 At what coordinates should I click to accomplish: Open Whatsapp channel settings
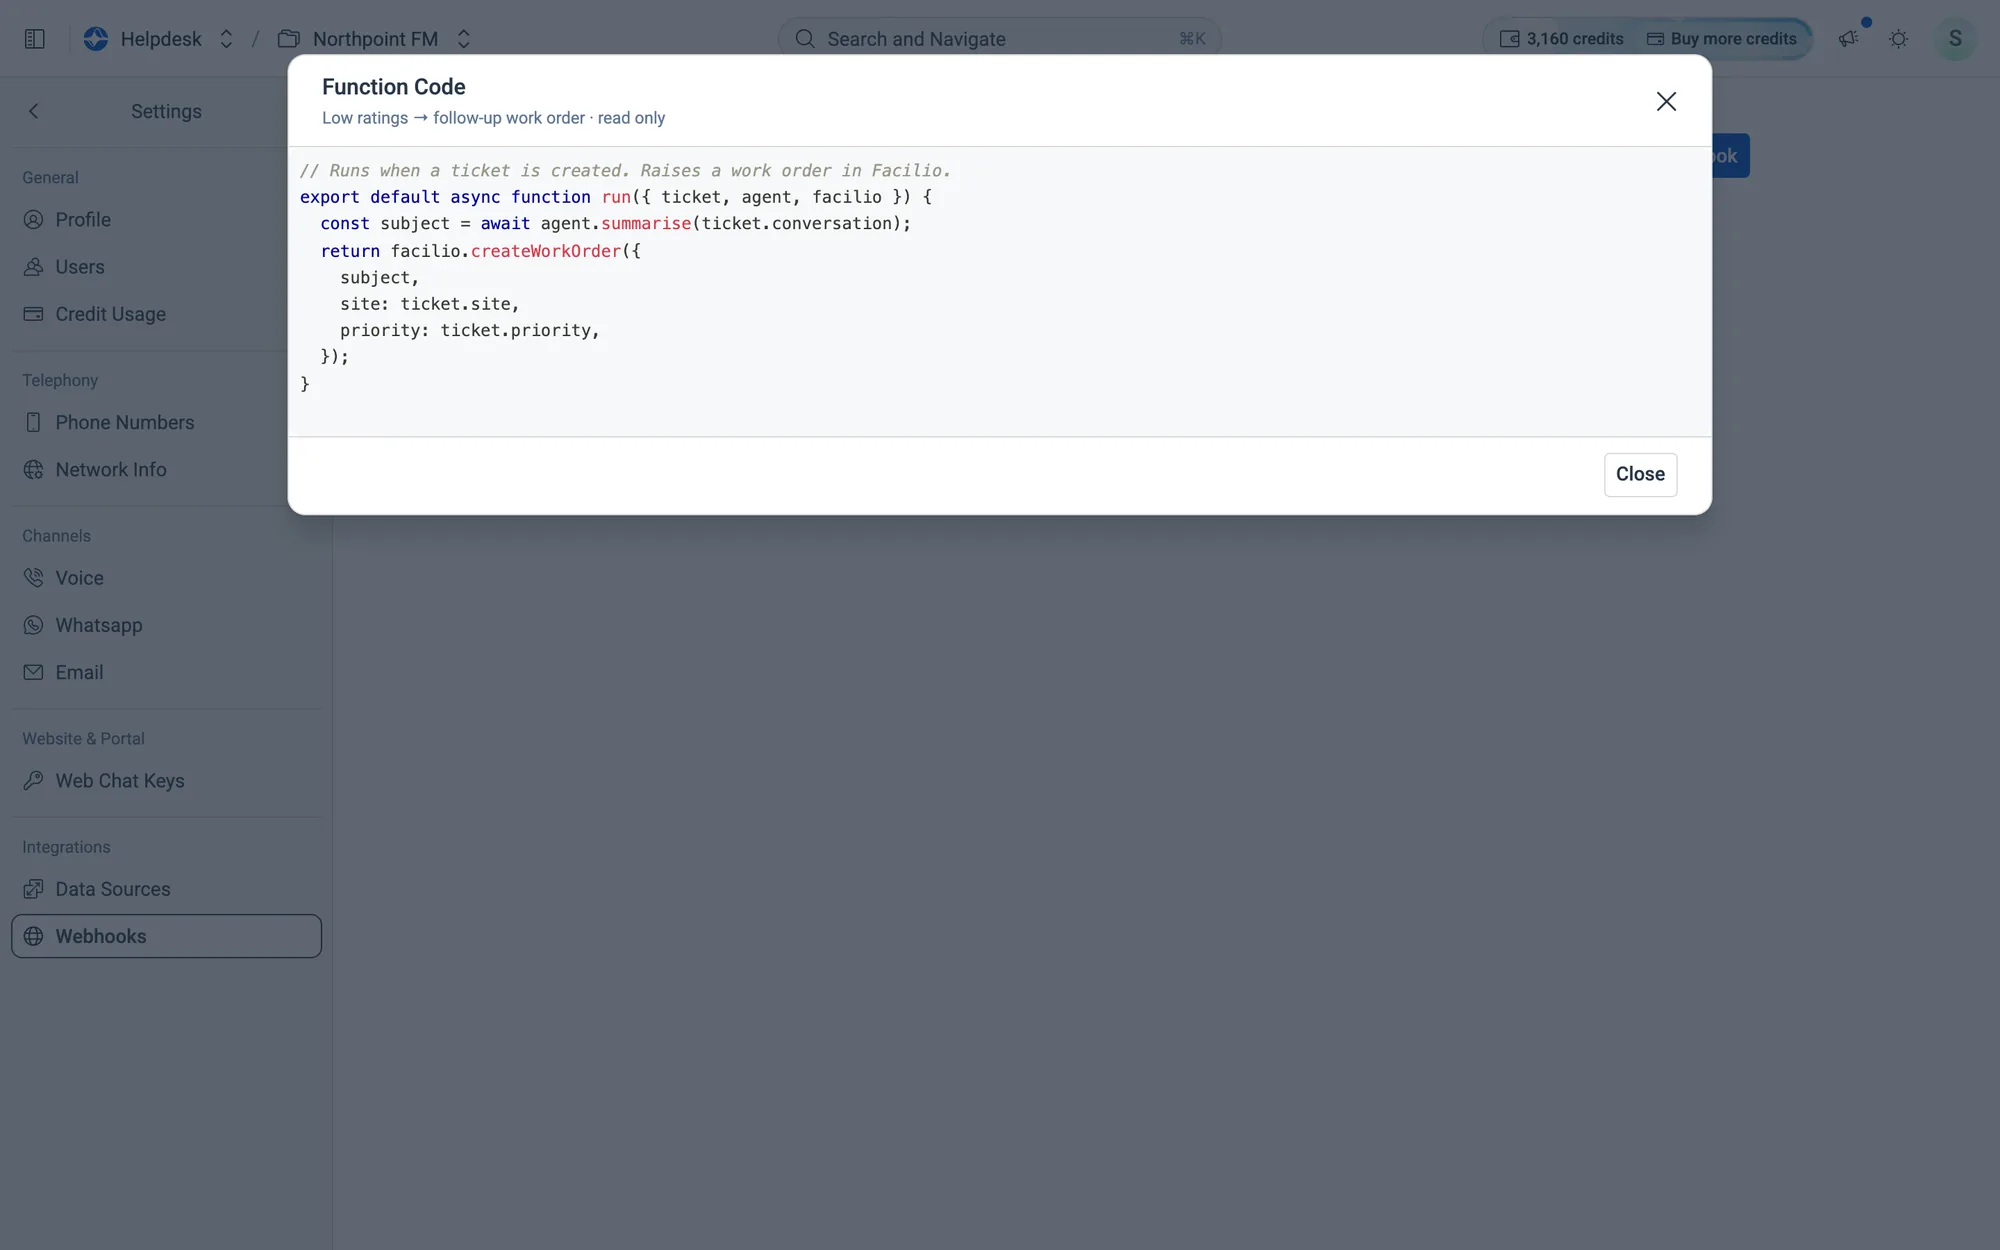point(166,625)
